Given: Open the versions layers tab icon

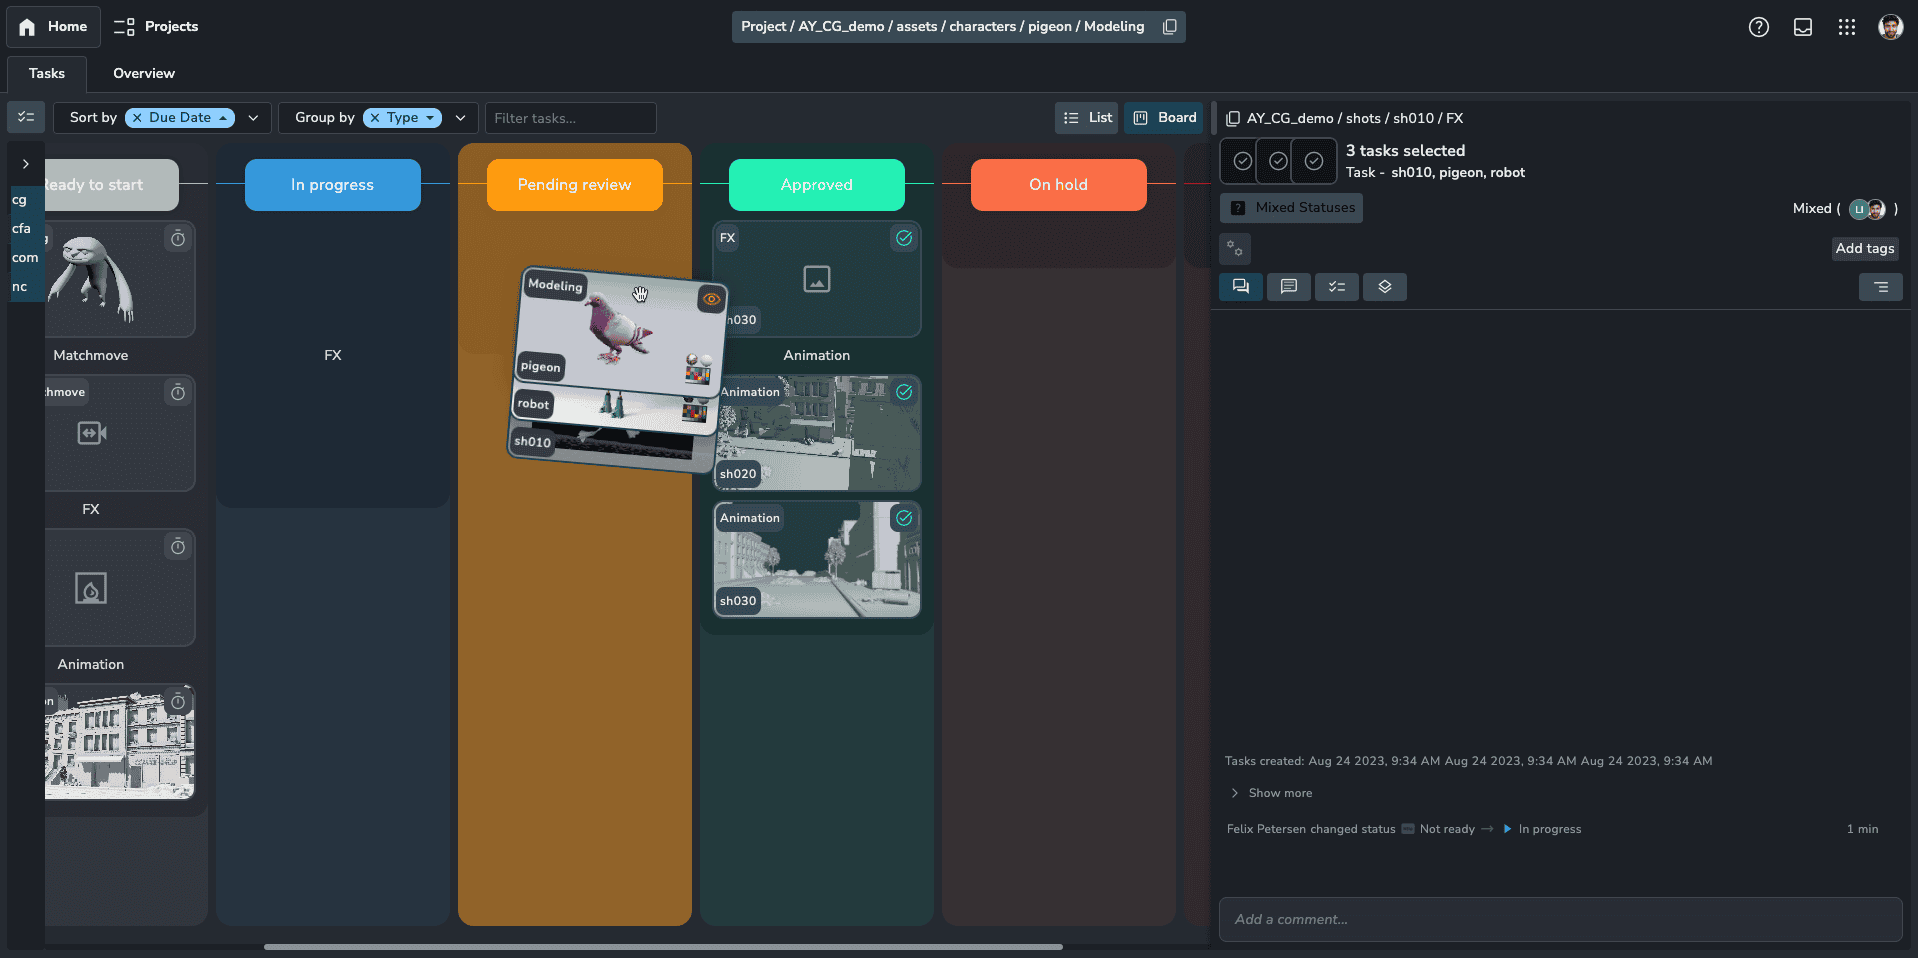Looking at the screenshot, I should click(x=1384, y=287).
